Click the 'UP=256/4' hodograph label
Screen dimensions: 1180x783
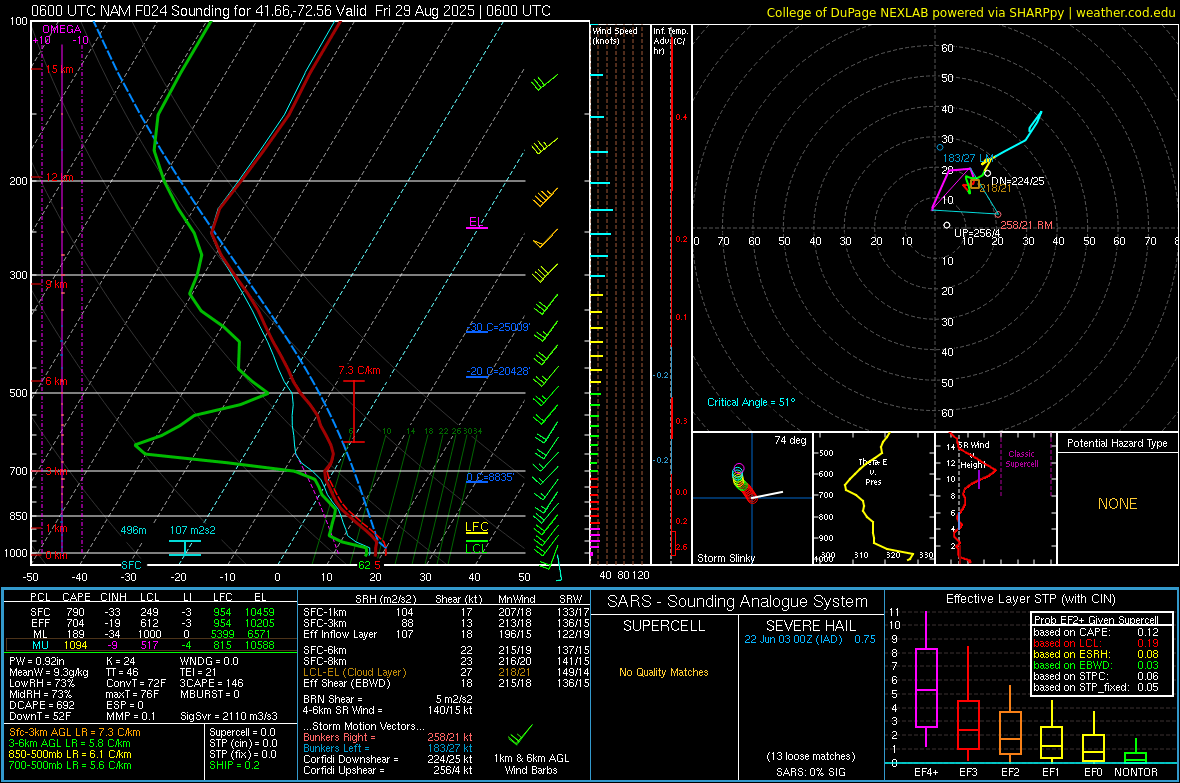coord(977,233)
